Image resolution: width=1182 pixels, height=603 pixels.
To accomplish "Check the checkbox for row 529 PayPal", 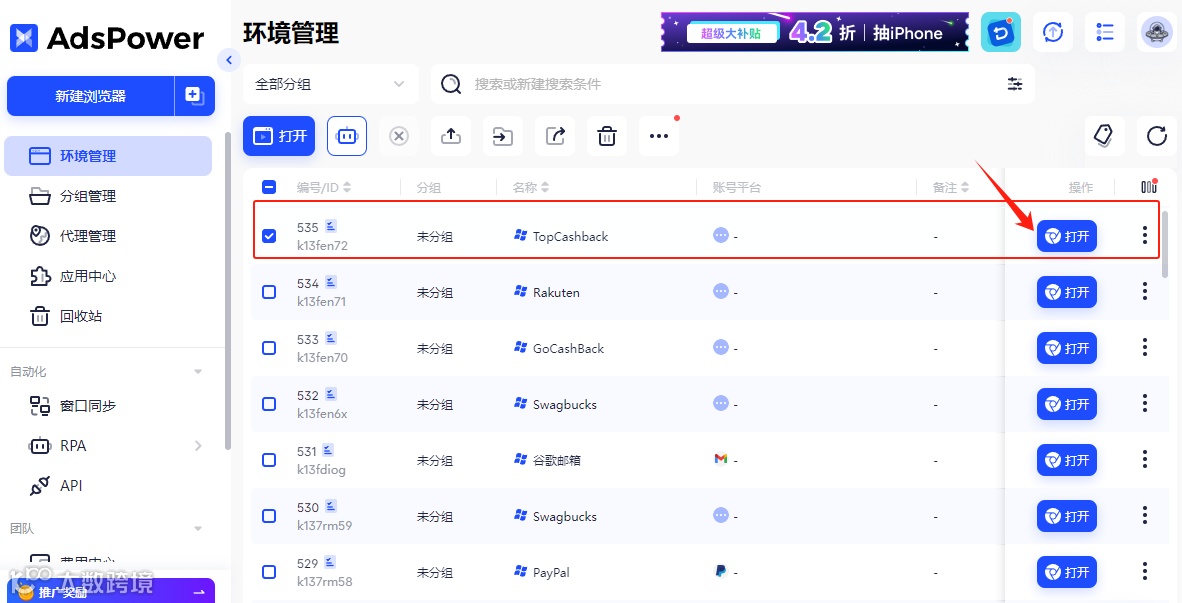I will point(269,572).
